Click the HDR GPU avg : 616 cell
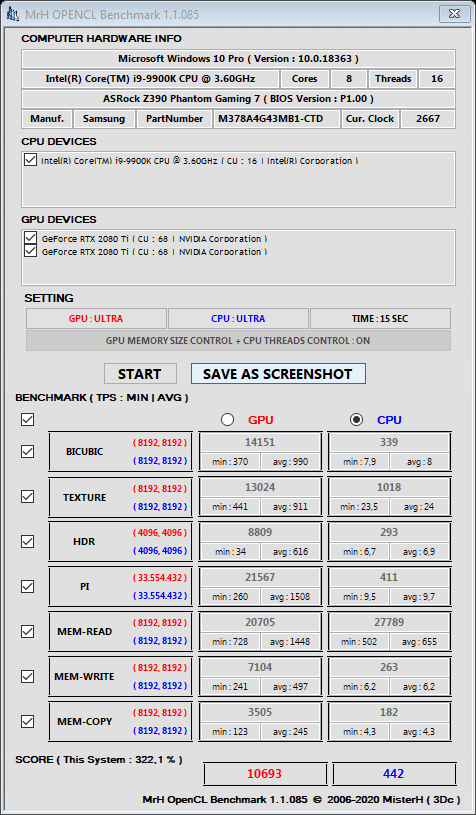 290,551
